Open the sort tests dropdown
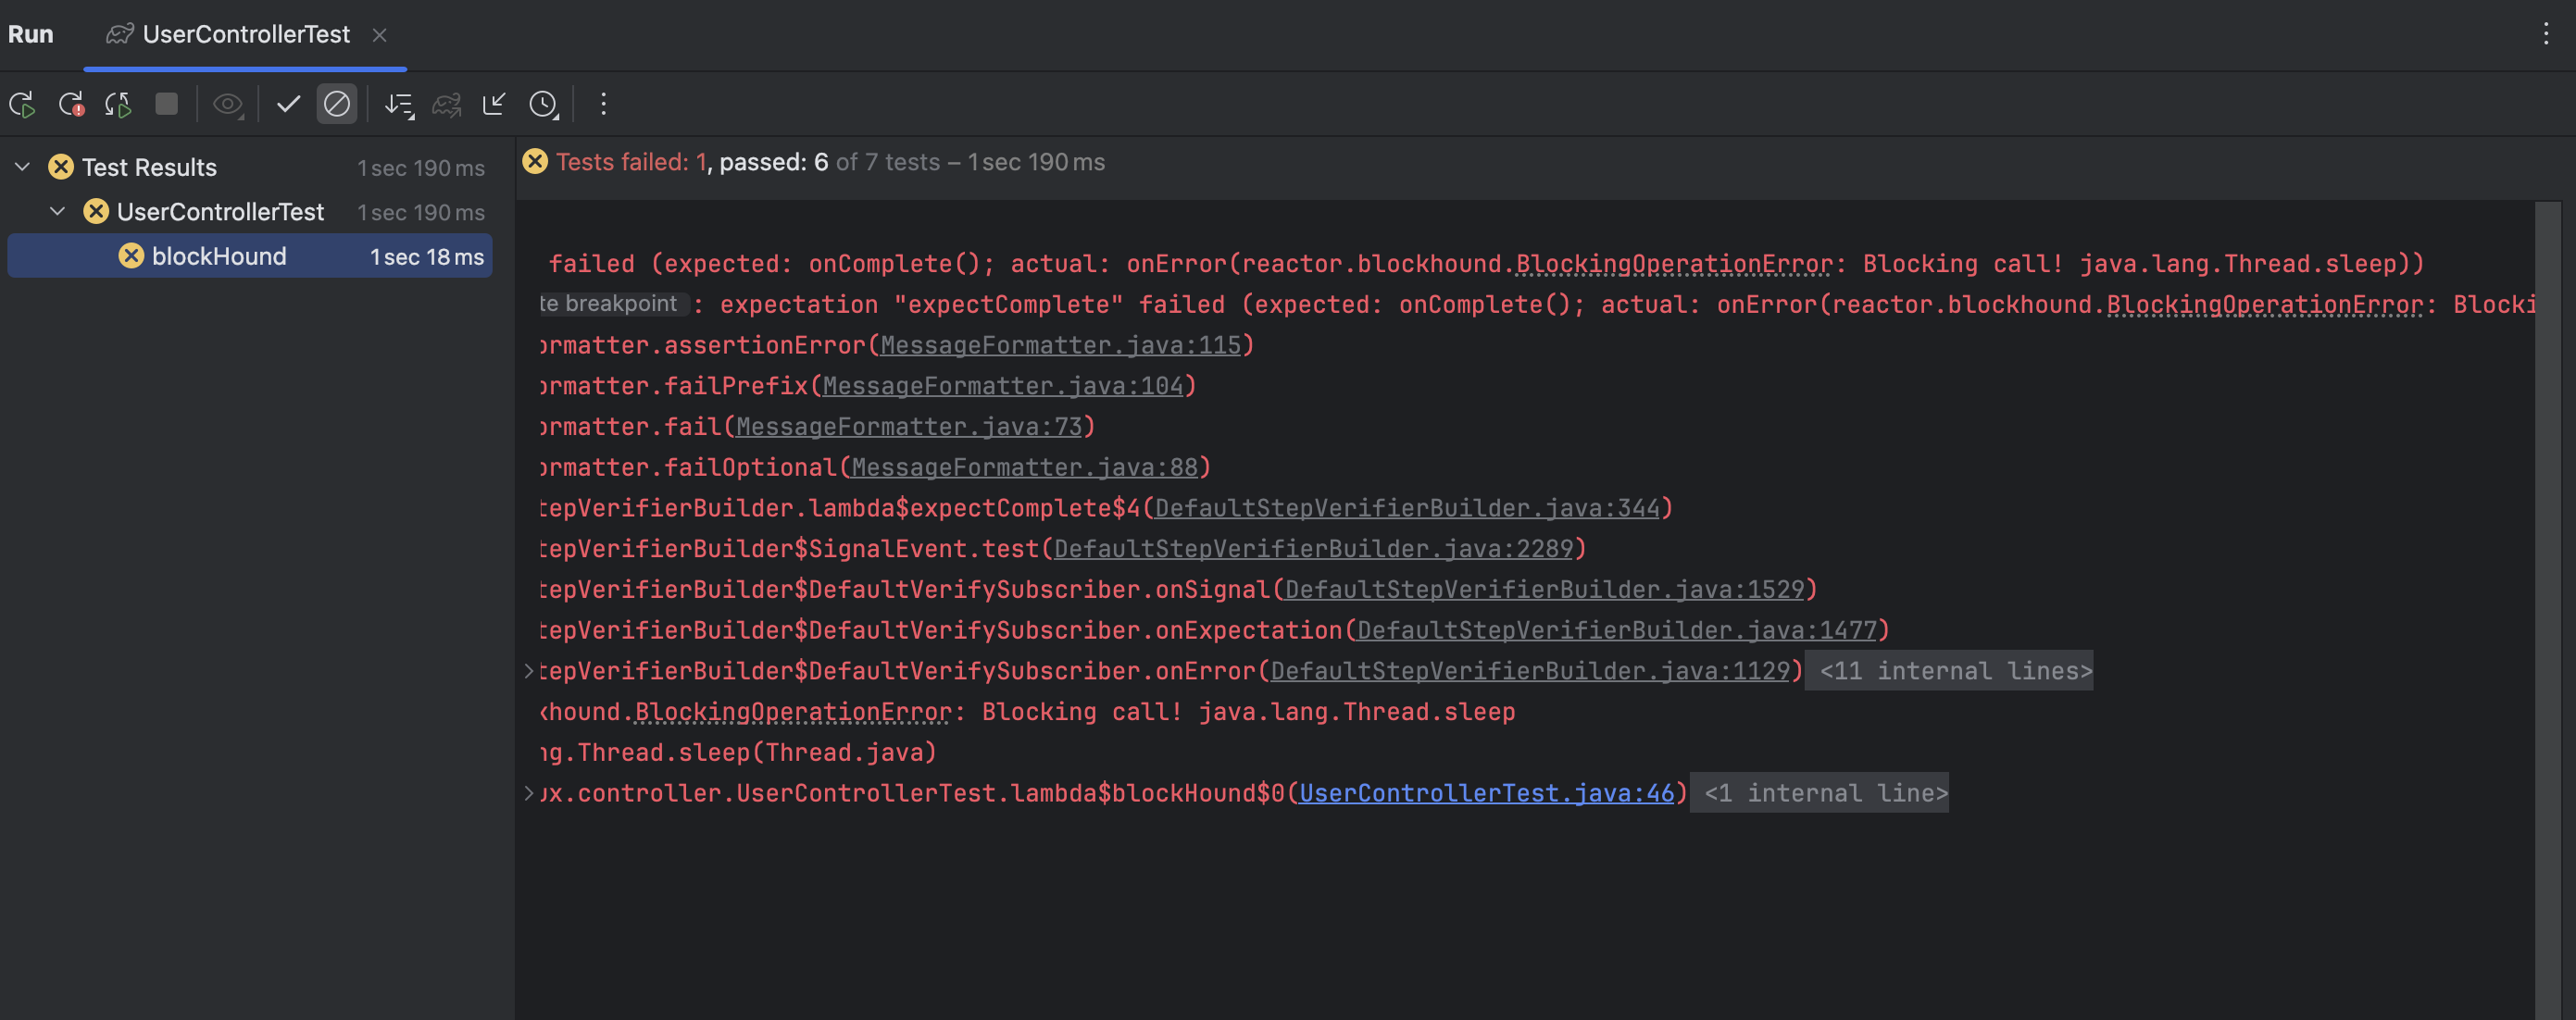This screenshot has height=1020, width=2576. coord(399,104)
